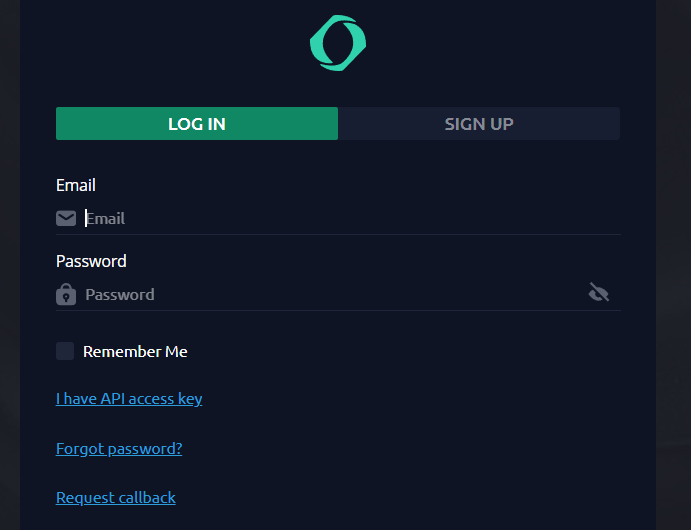Screen dimensions: 691x530
Task: Show password with the crossed-eye icon
Action: 599,293
